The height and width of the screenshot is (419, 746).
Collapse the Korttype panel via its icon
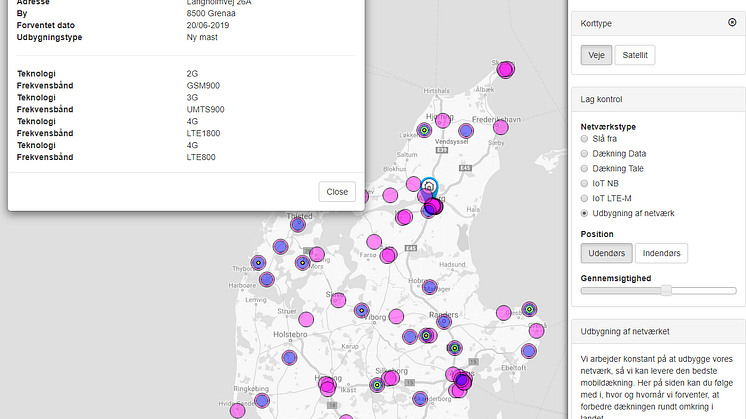coord(732,22)
